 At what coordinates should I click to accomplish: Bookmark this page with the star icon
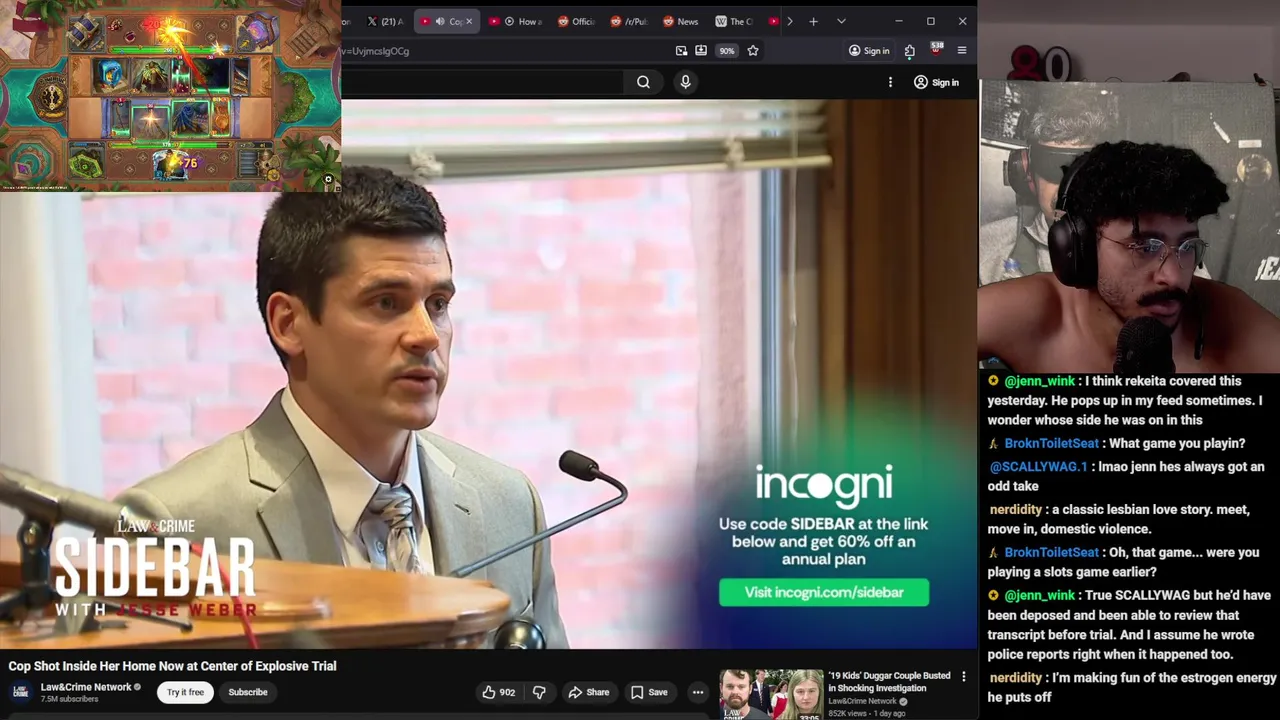point(753,51)
